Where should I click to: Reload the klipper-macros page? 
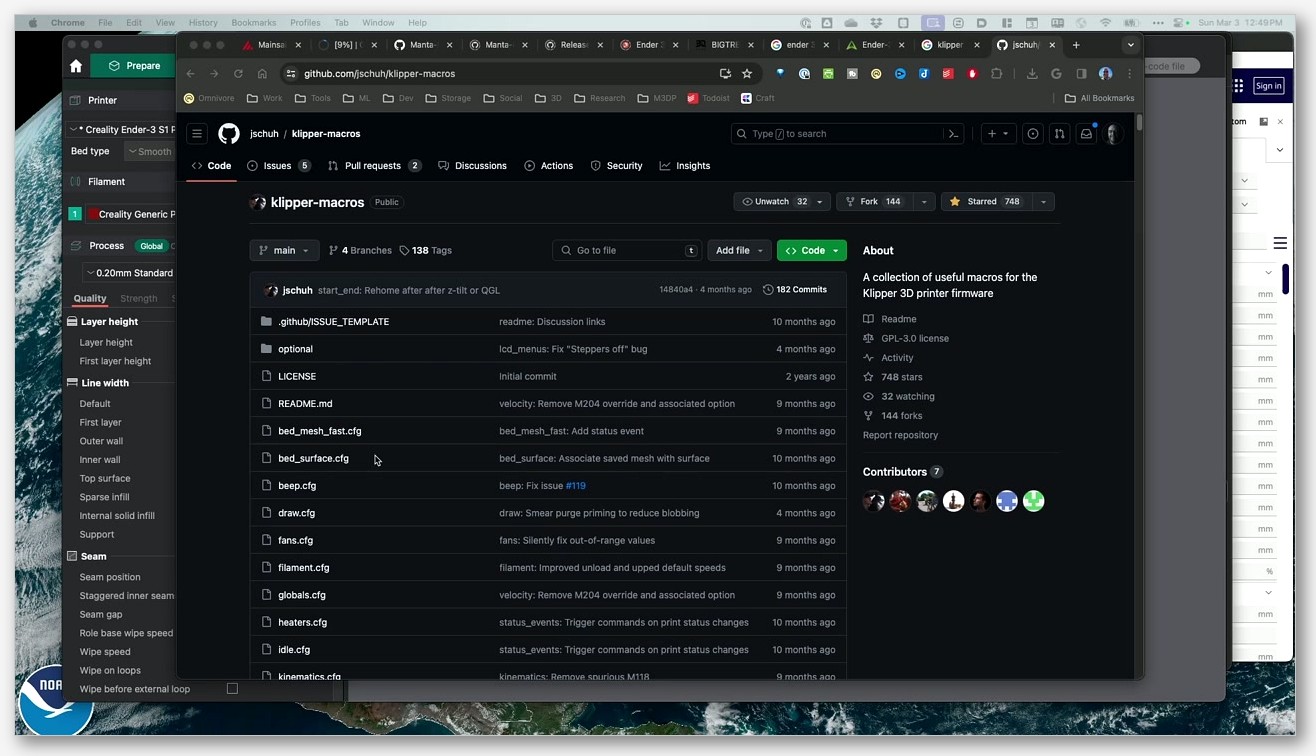(x=238, y=73)
